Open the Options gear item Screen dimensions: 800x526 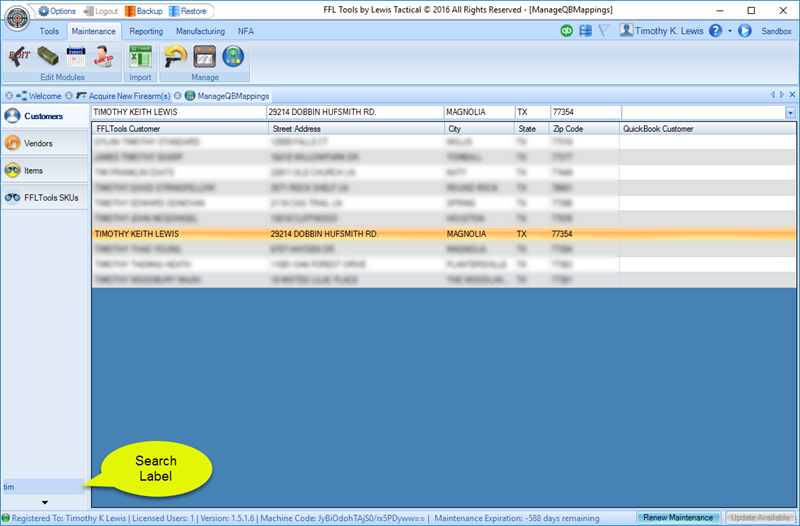click(x=57, y=11)
